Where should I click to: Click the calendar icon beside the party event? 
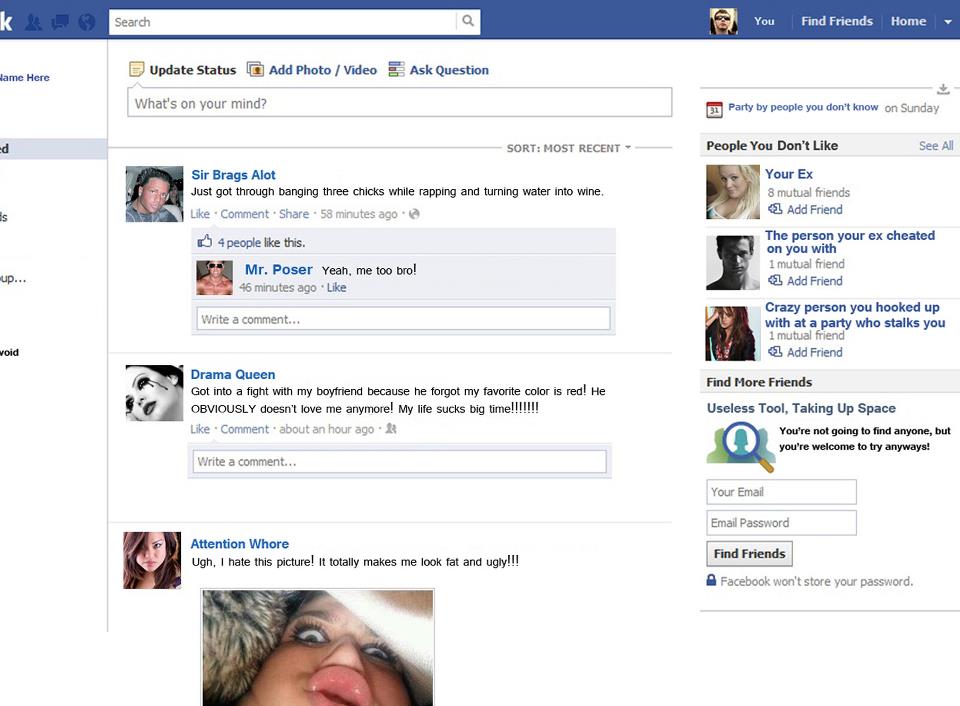click(x=714, y=109)
